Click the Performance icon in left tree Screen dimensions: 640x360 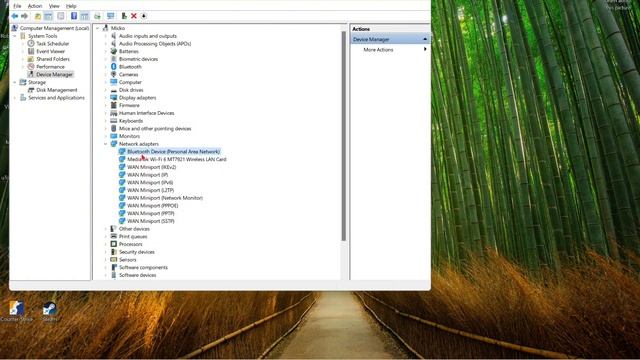pyautogui.click(x=31, y=67)
